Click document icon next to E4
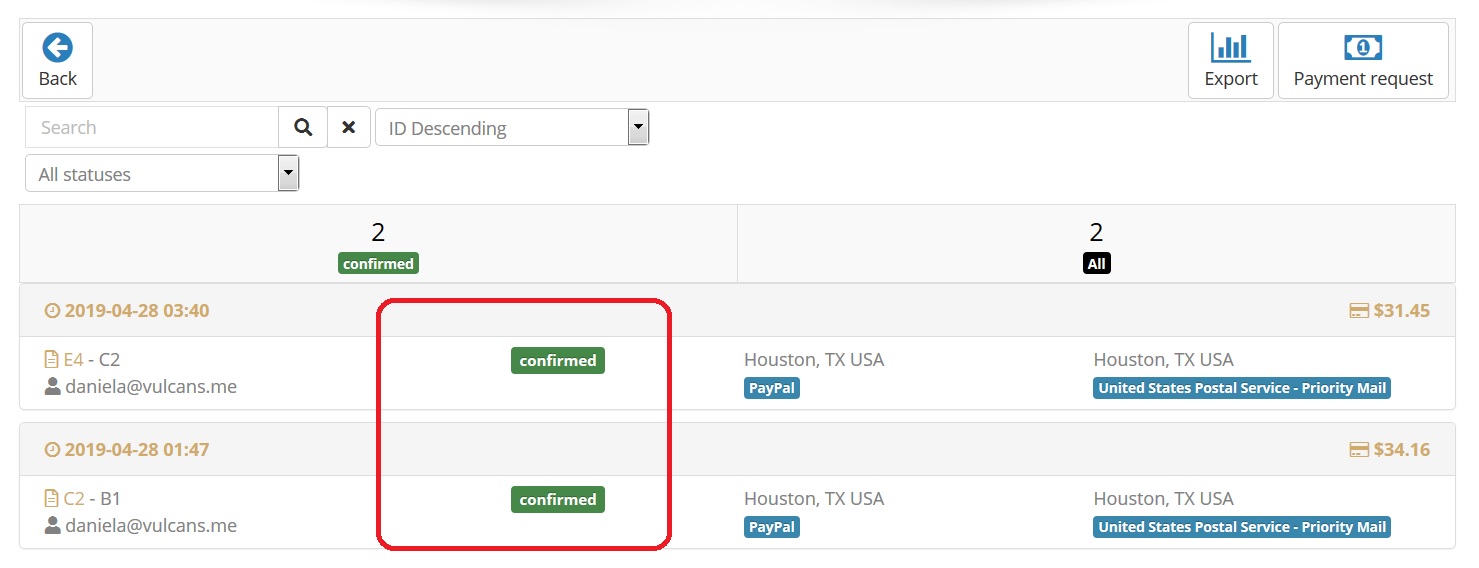Image resolution: width=1479 pixels, height=568 pixels. (x=52, y=360)
